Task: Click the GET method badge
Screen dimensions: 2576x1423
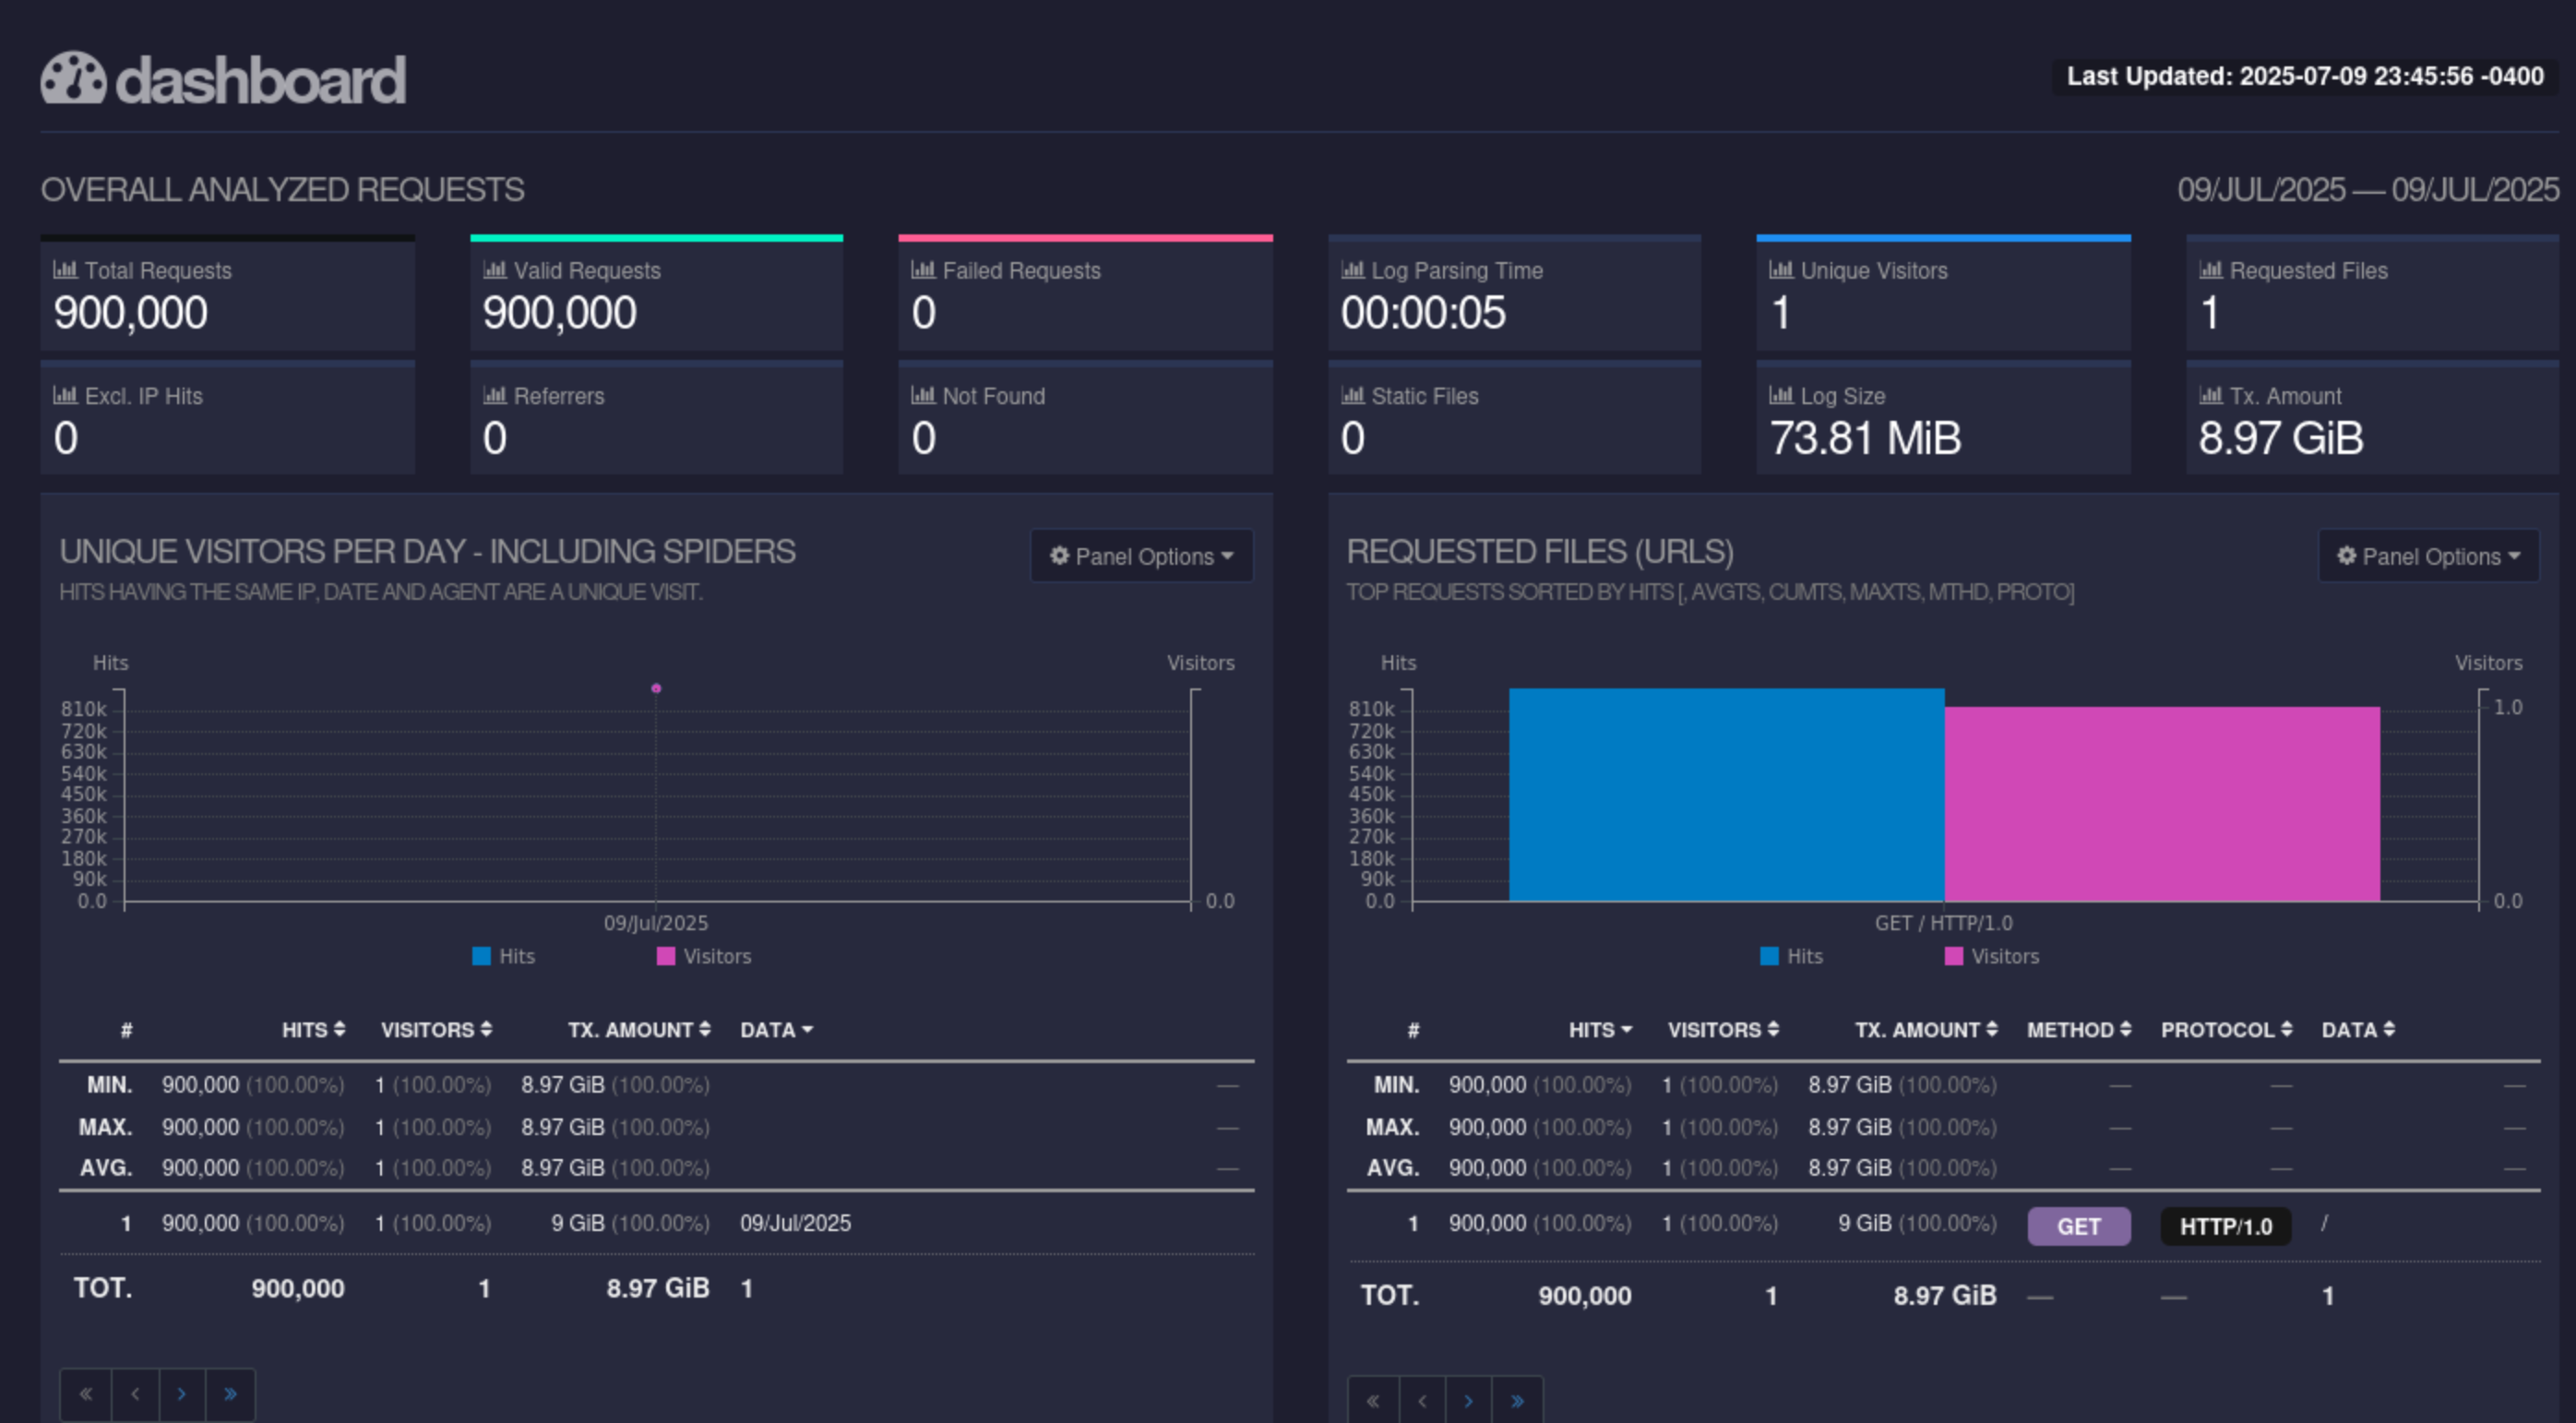Action: click(x=2078, y=1226)
